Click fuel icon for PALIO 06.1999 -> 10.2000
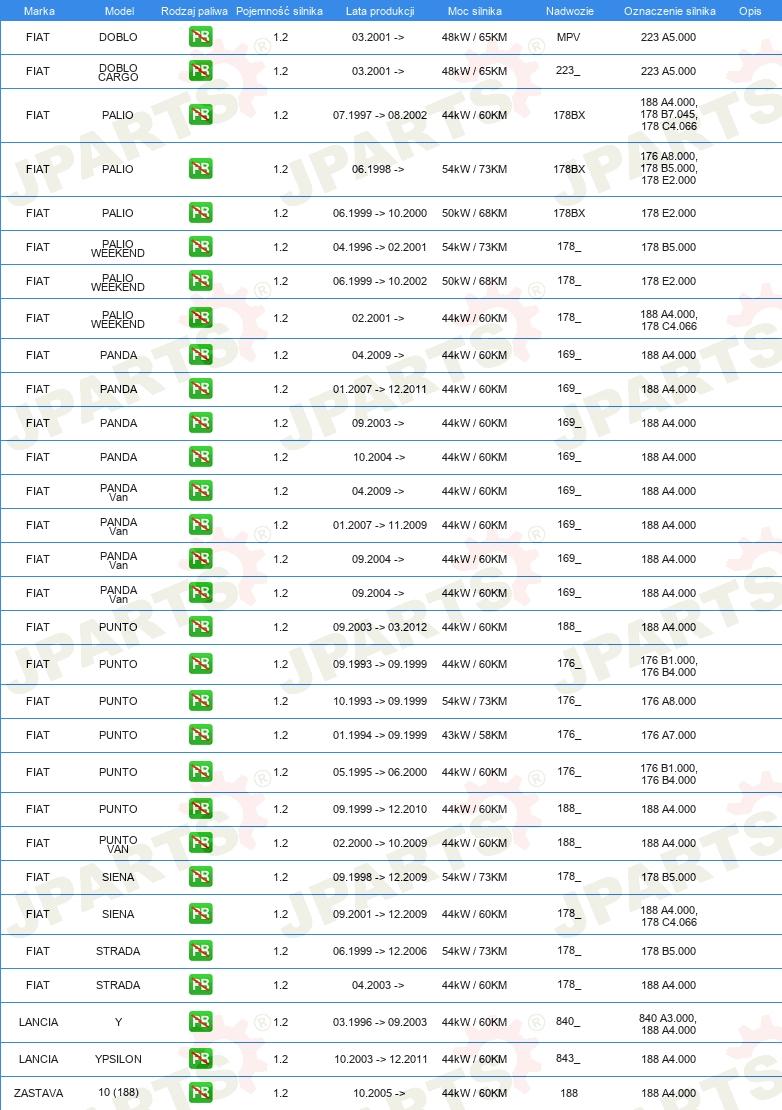 point(201,212)
